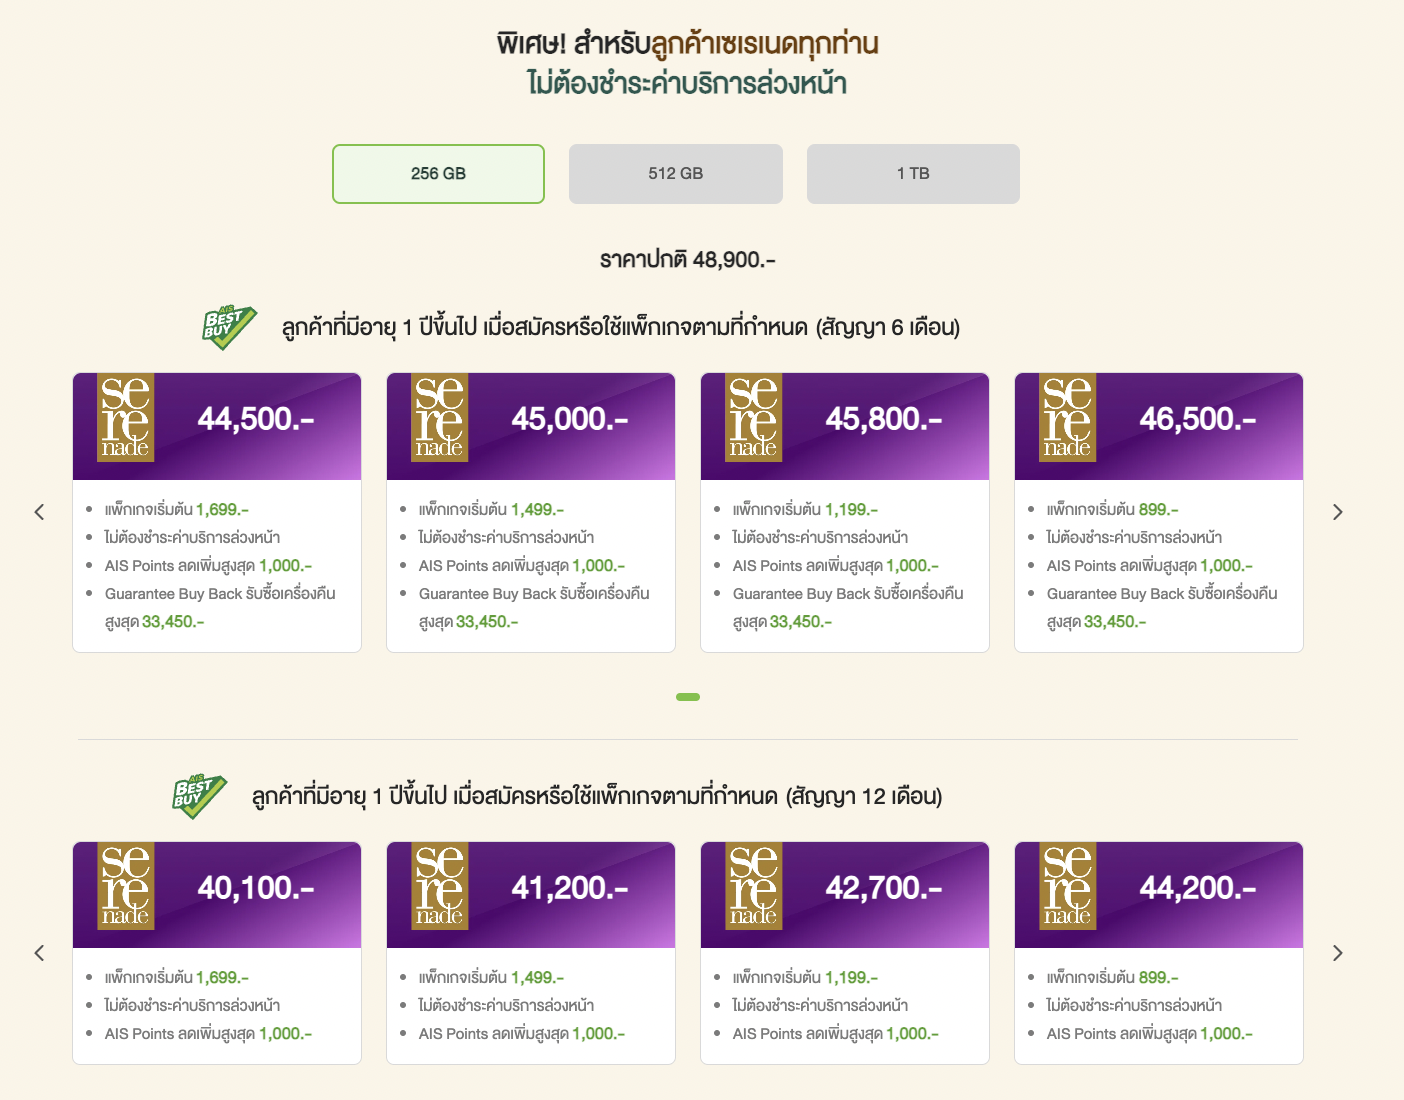The height and width of the screenshot is (1100, 1404).
Task: Select the 256 GB storage option
Action: pos(438,174)
